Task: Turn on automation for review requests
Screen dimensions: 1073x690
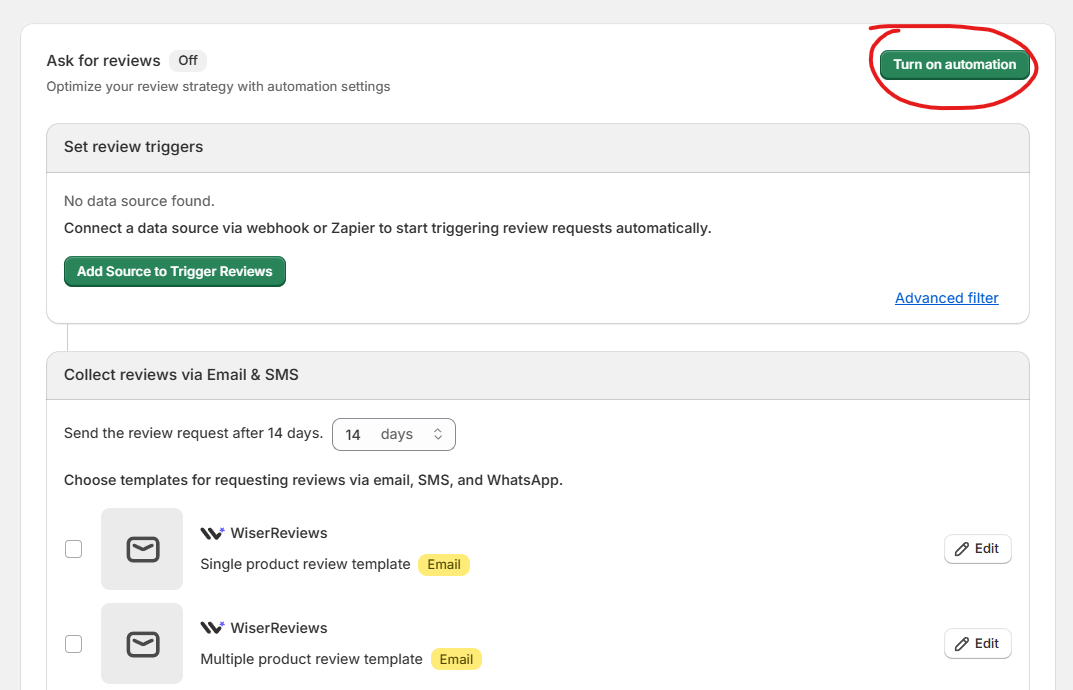Action: (x=952, y=64)
